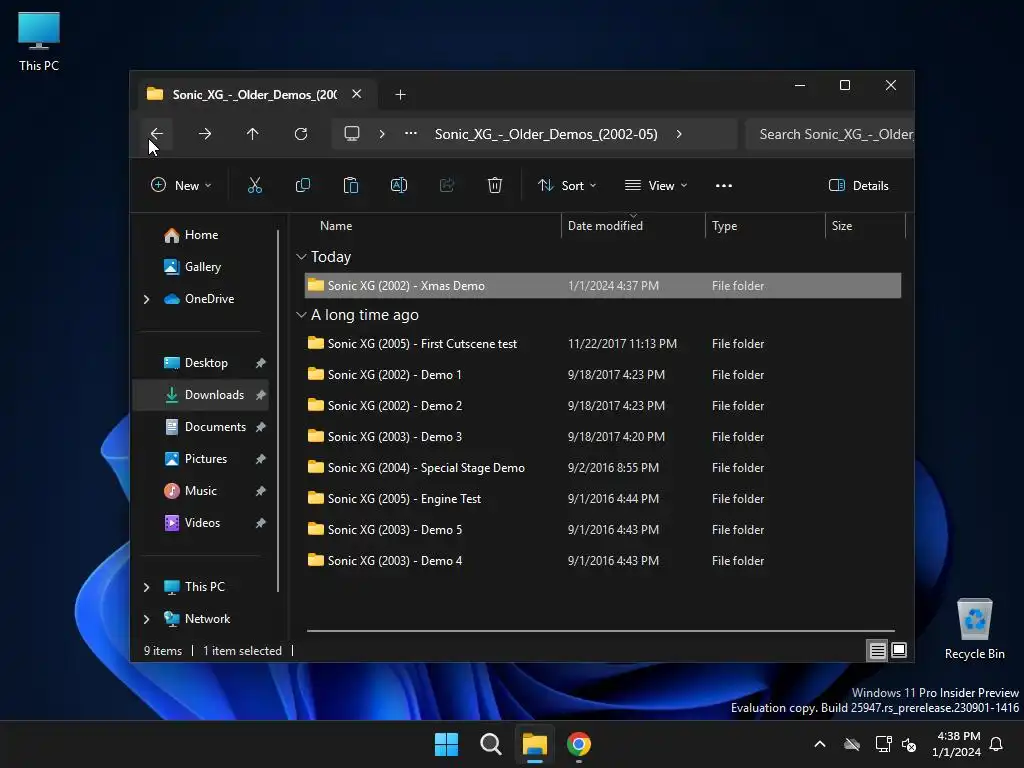This screenshot has width=1024, height=768.
Task: Click the Search Sonic_XG_-_Older field
Action: click(829, 135)
